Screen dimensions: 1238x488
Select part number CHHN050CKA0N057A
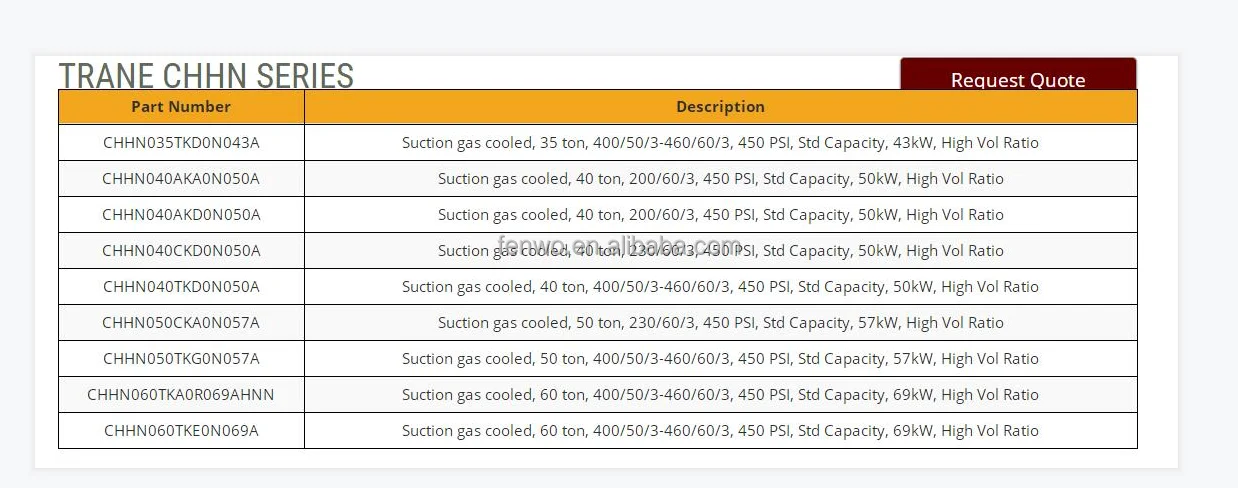(x=181, y=323)
